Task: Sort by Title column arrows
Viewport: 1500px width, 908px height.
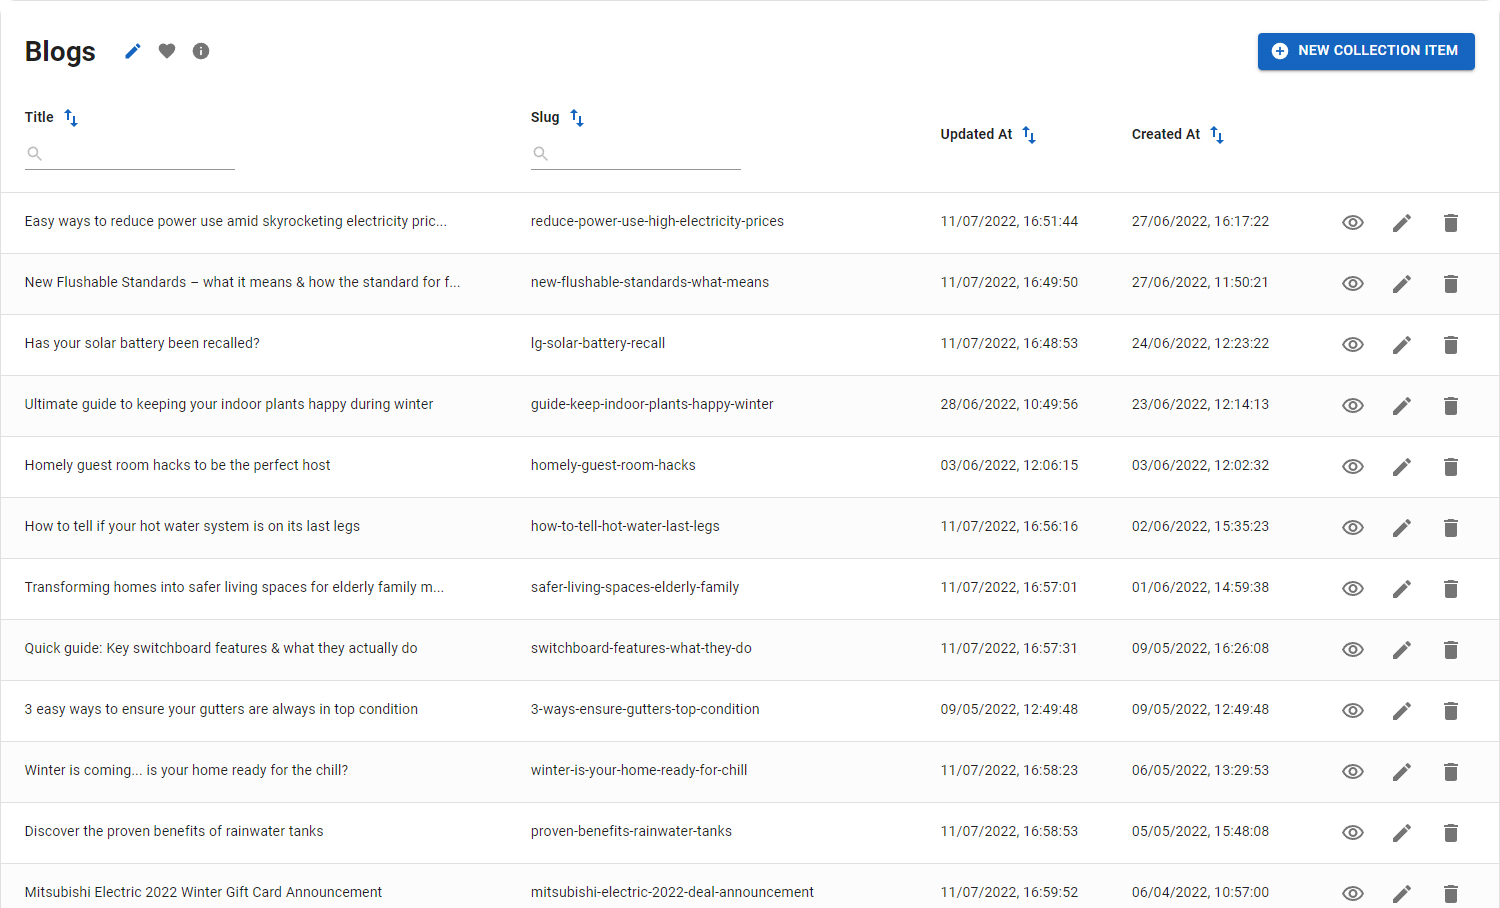Action: tap(71, 117)
